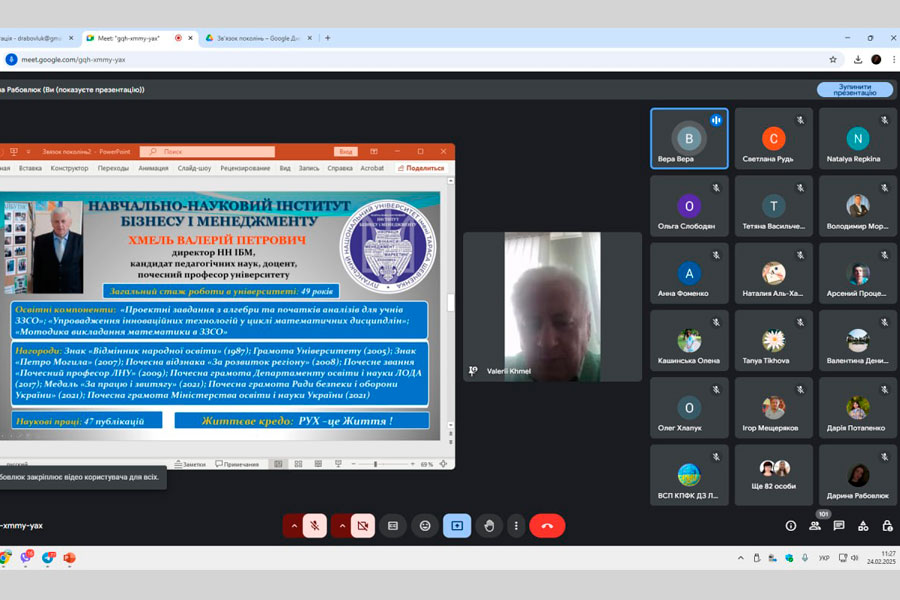Open the Вставка ribbon tab in PowerPoint
This screenshot has width=900, height=600.
(30, 168)
